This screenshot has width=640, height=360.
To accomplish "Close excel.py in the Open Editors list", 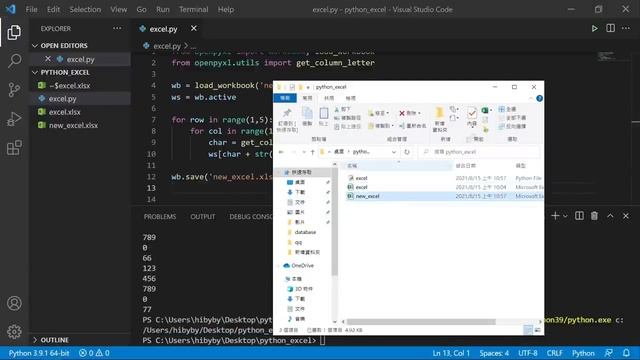I will [48, 59].
